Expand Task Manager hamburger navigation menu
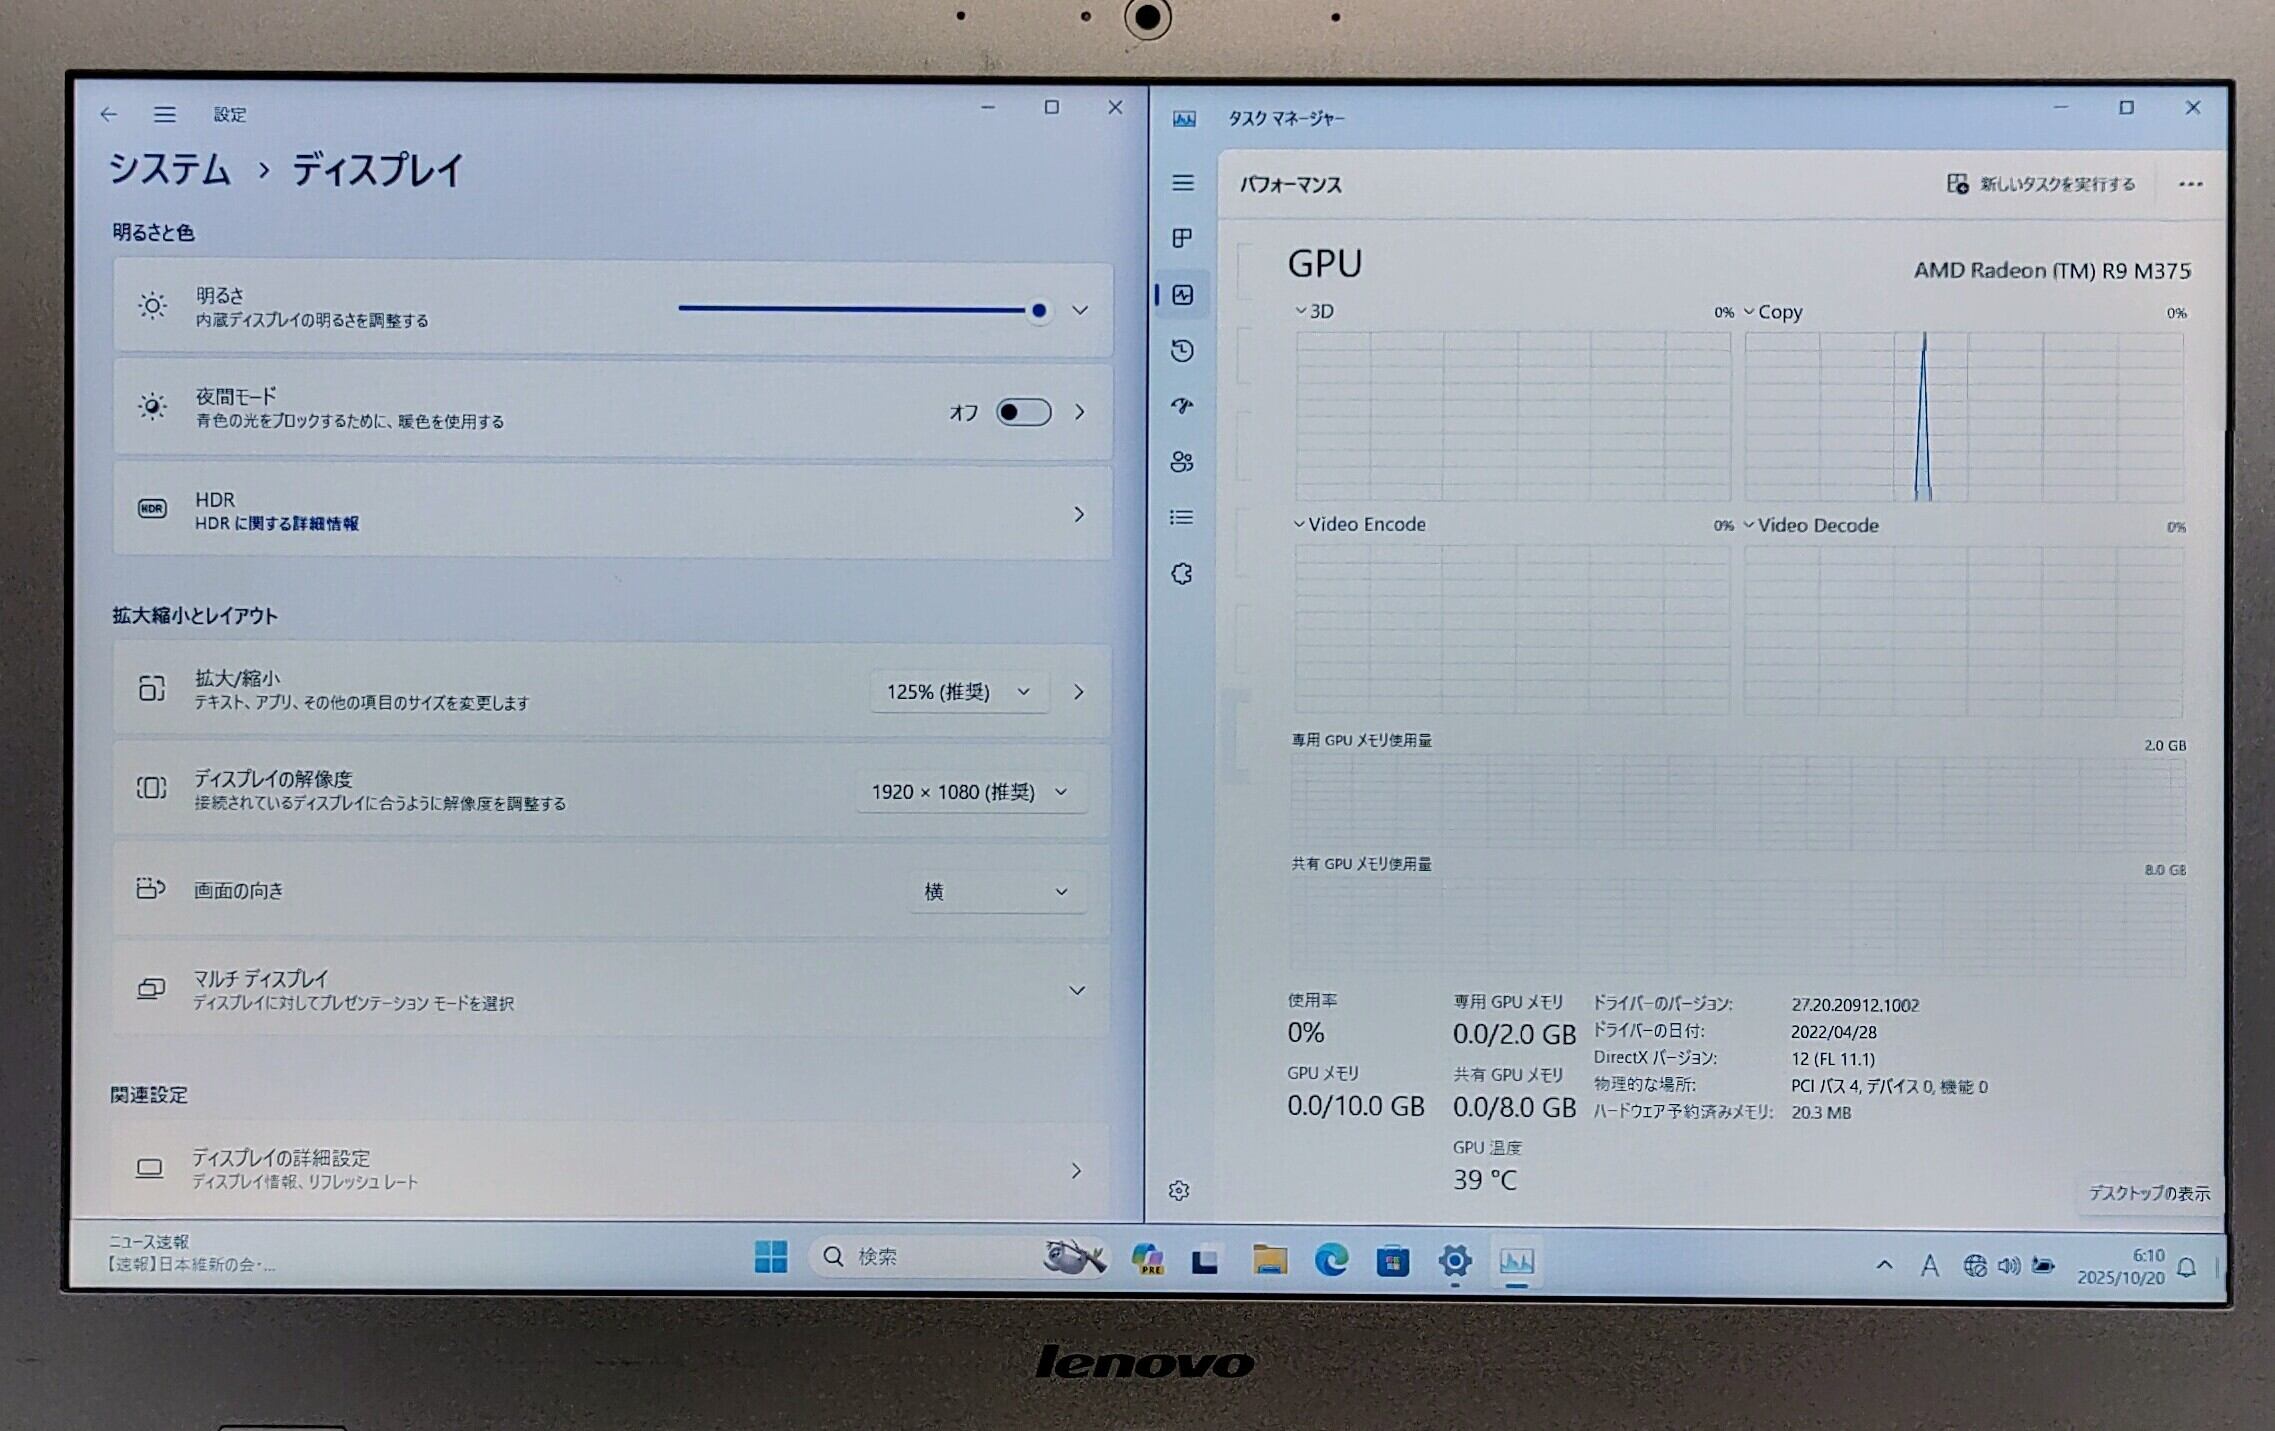The height and width of the screenshot is (1431, 2275). point(1183,183)
